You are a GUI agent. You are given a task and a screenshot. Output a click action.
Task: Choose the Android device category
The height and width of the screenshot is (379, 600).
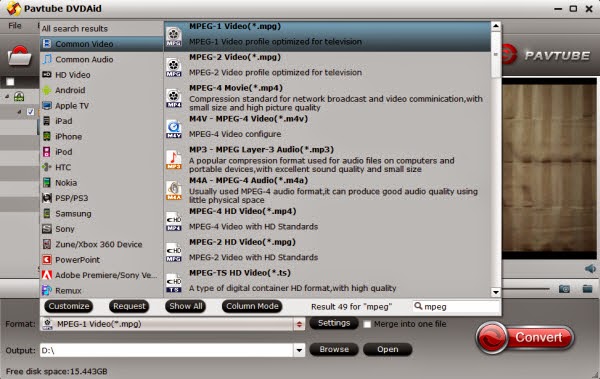pos(101,90)
